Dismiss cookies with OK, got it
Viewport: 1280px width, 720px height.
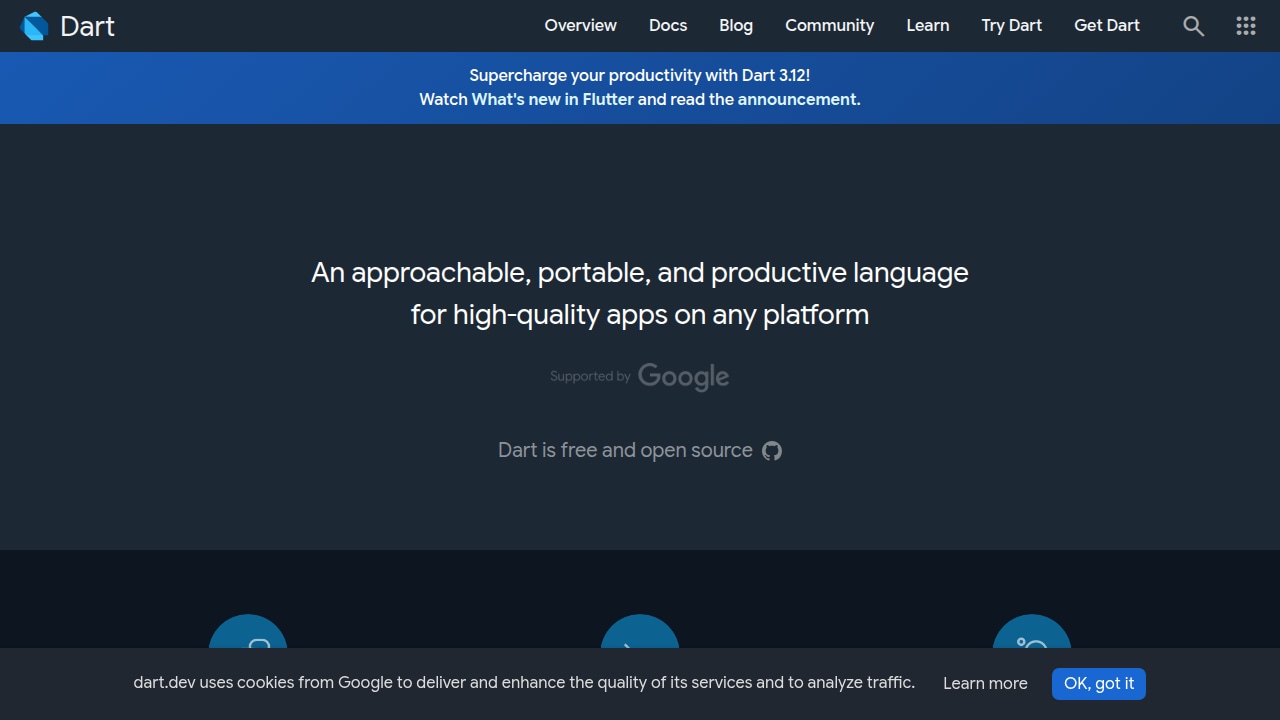click(x=1099, y=684)
